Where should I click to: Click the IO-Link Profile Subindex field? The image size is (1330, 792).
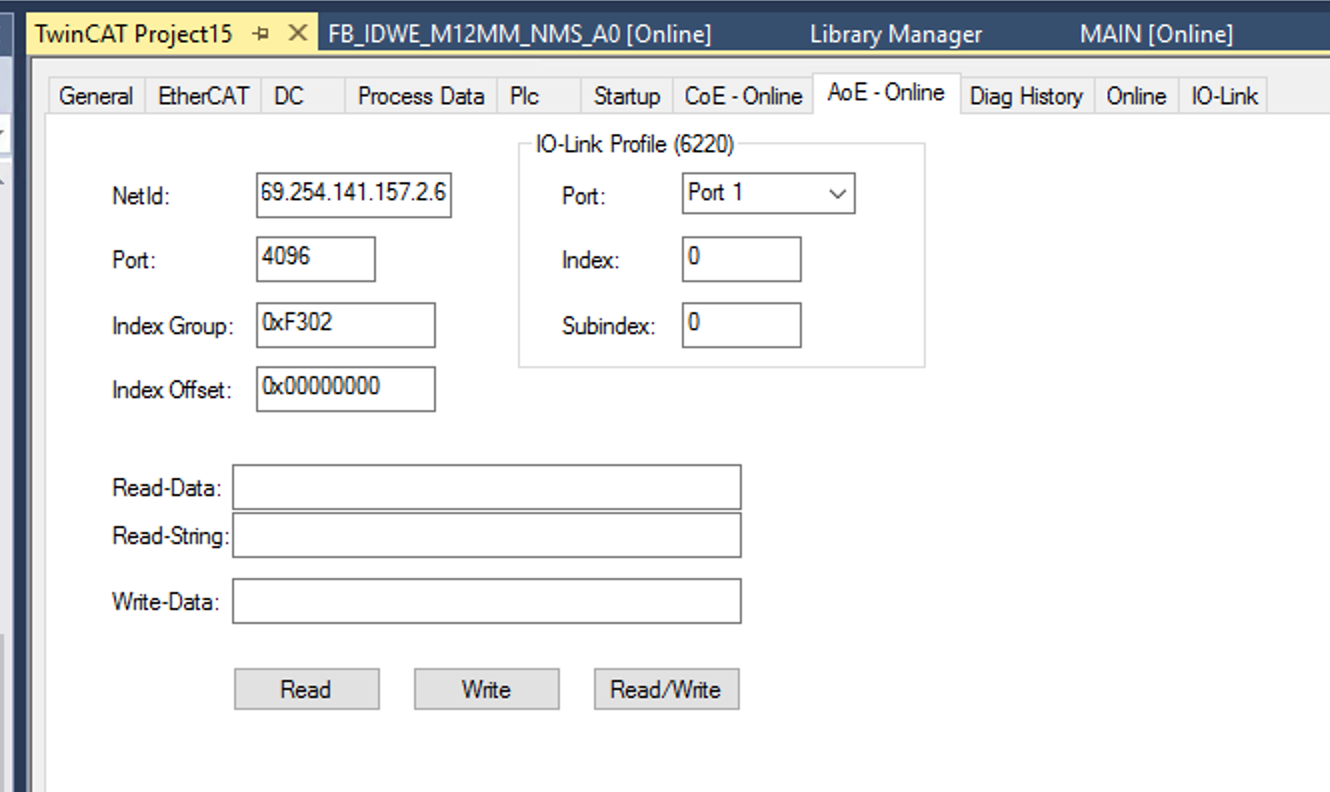pyautogui.click(x=742, y=325)
